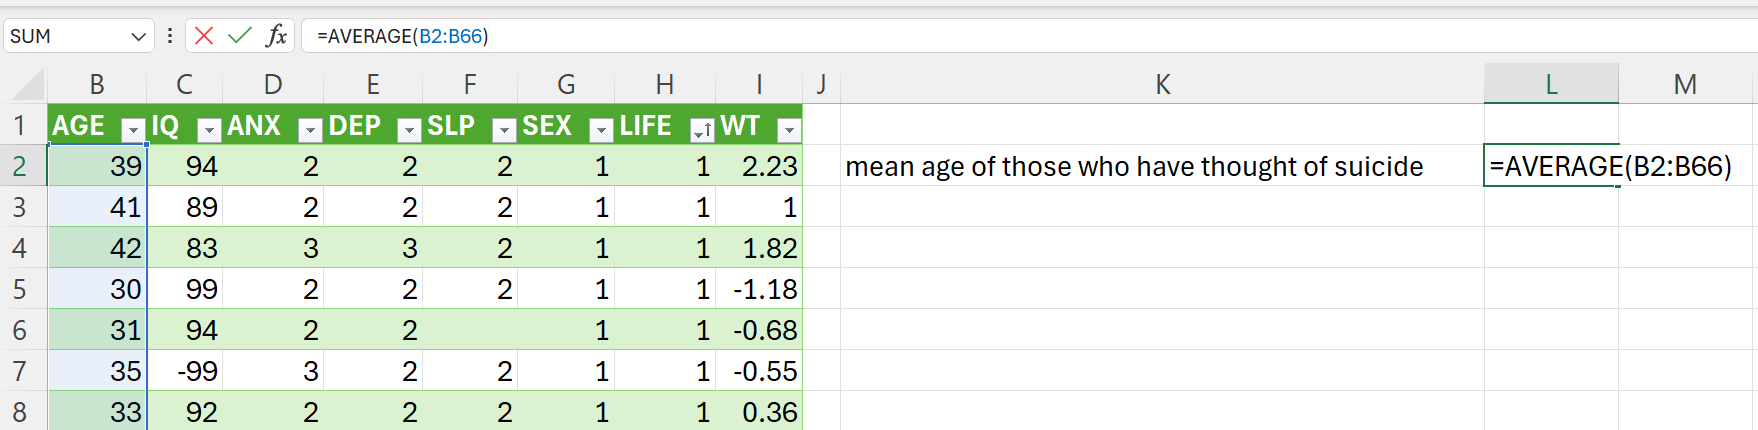Expand the Name Box dropdown arrow
This screenshot has width=1758, height=430.
tap(139, 37)
